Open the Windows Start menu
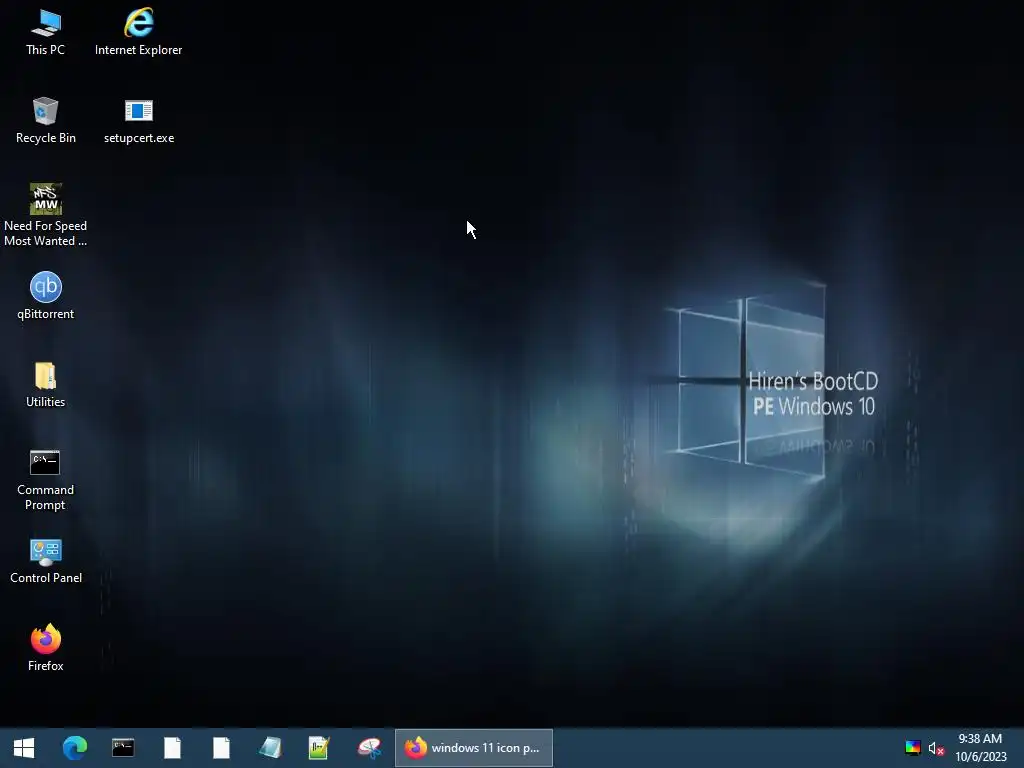1024x768 pixels. (x=24, y=748)
